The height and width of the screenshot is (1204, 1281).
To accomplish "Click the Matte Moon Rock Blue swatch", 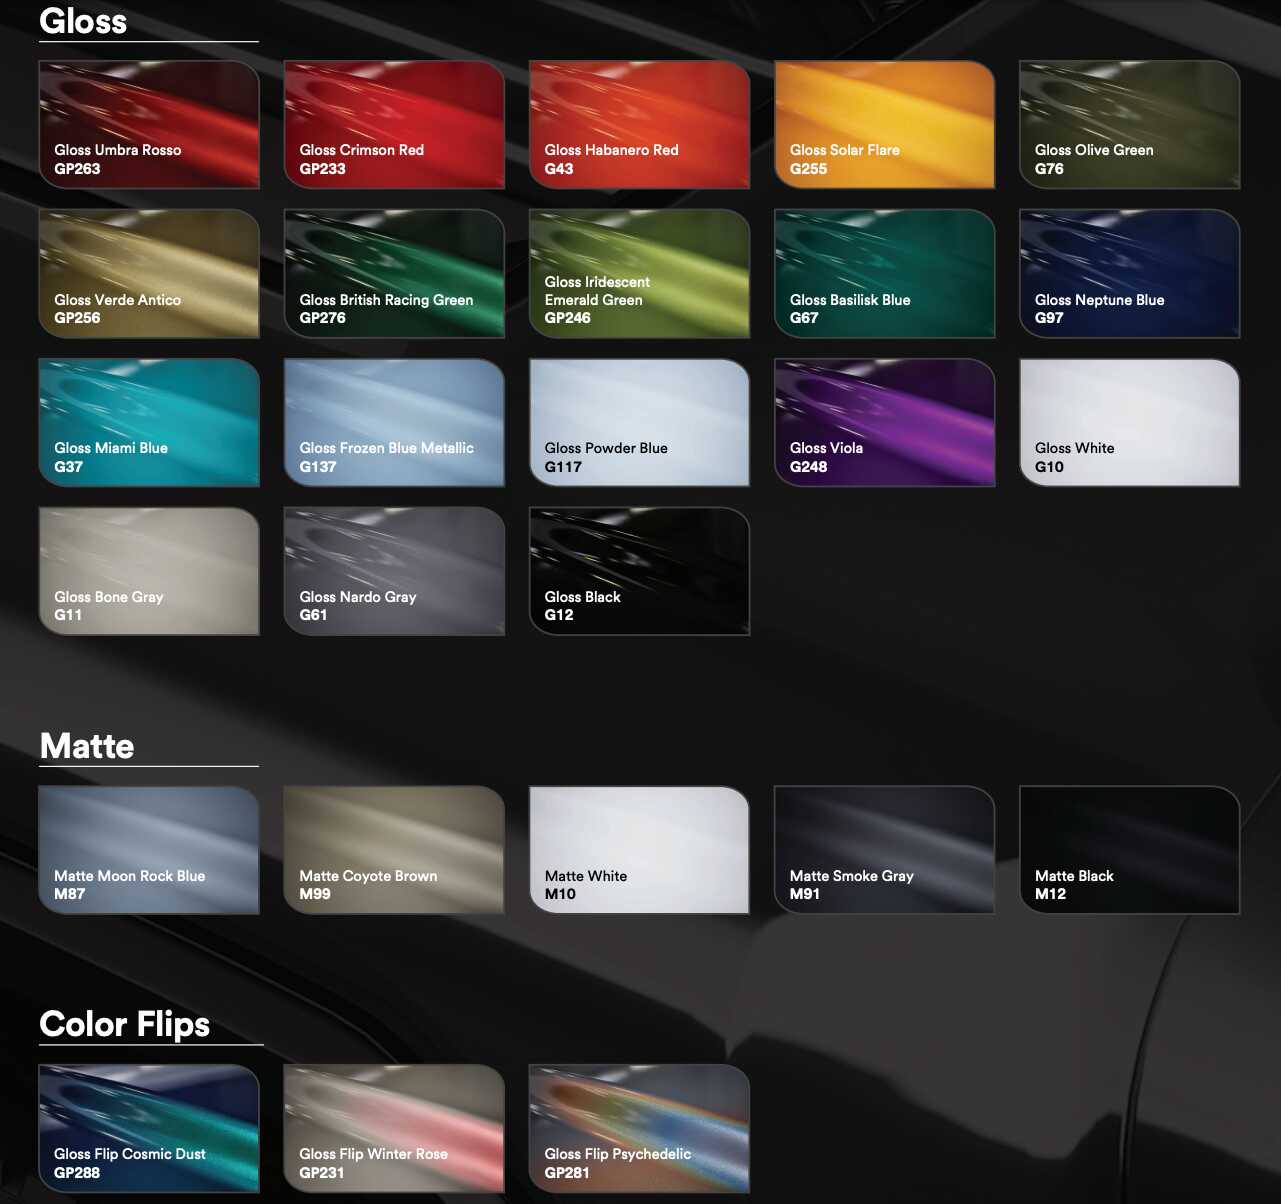I will pyautogui.click(x=149, y=849).
